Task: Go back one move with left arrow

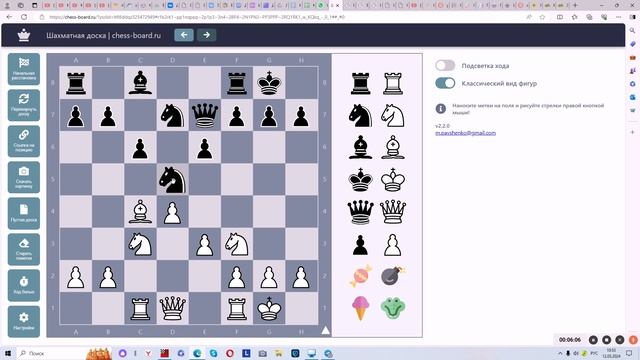Action: coord(184,35)
